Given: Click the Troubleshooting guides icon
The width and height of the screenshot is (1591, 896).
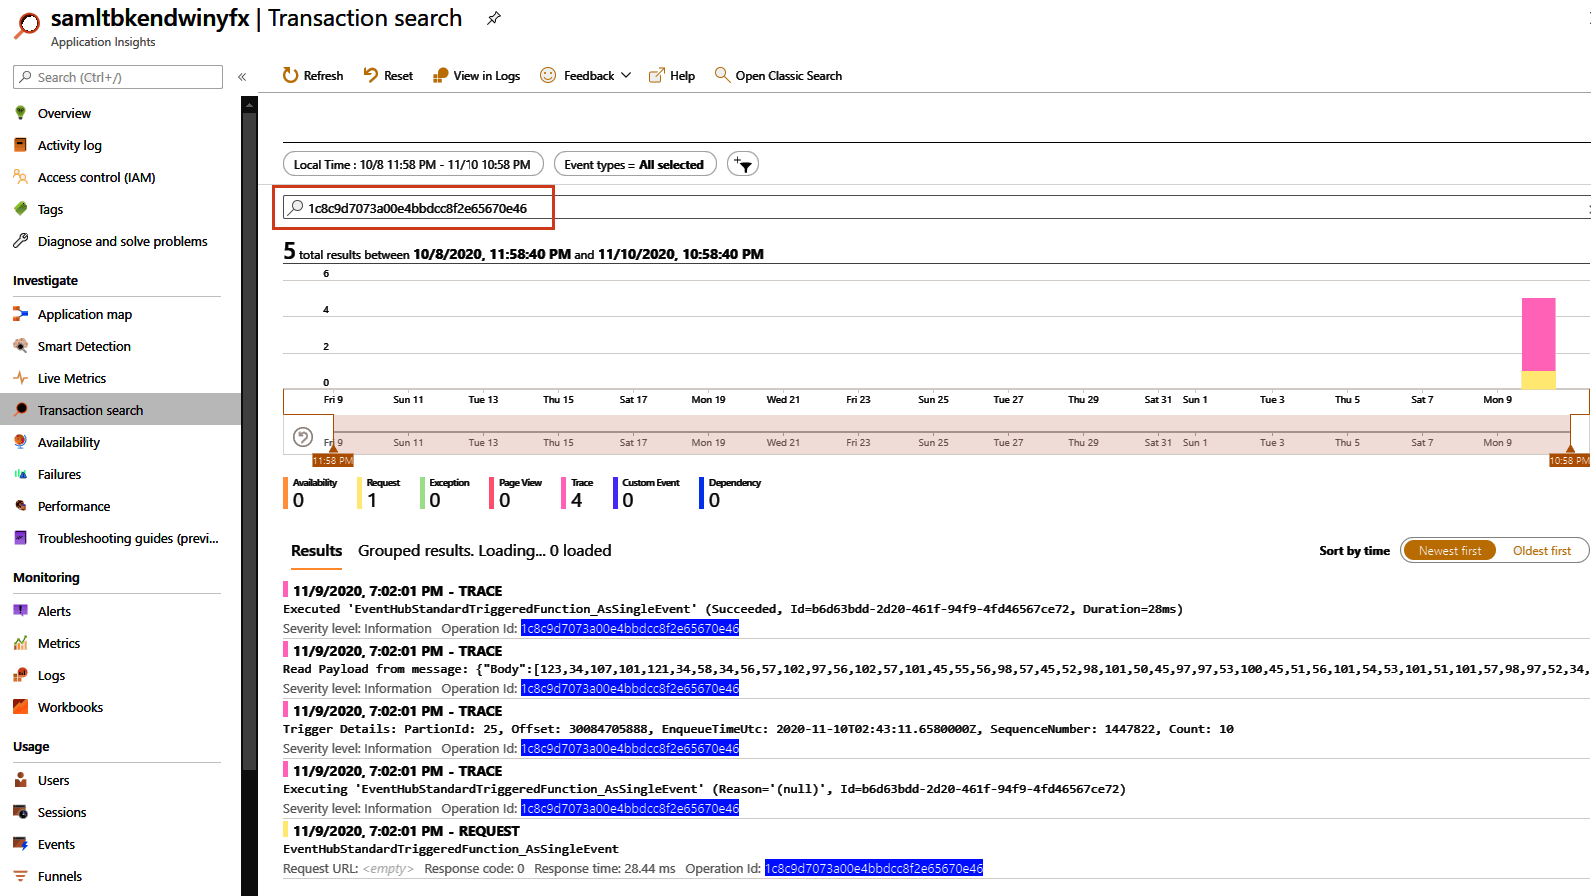Looking at the screenshot, I should tap(20, 538).
